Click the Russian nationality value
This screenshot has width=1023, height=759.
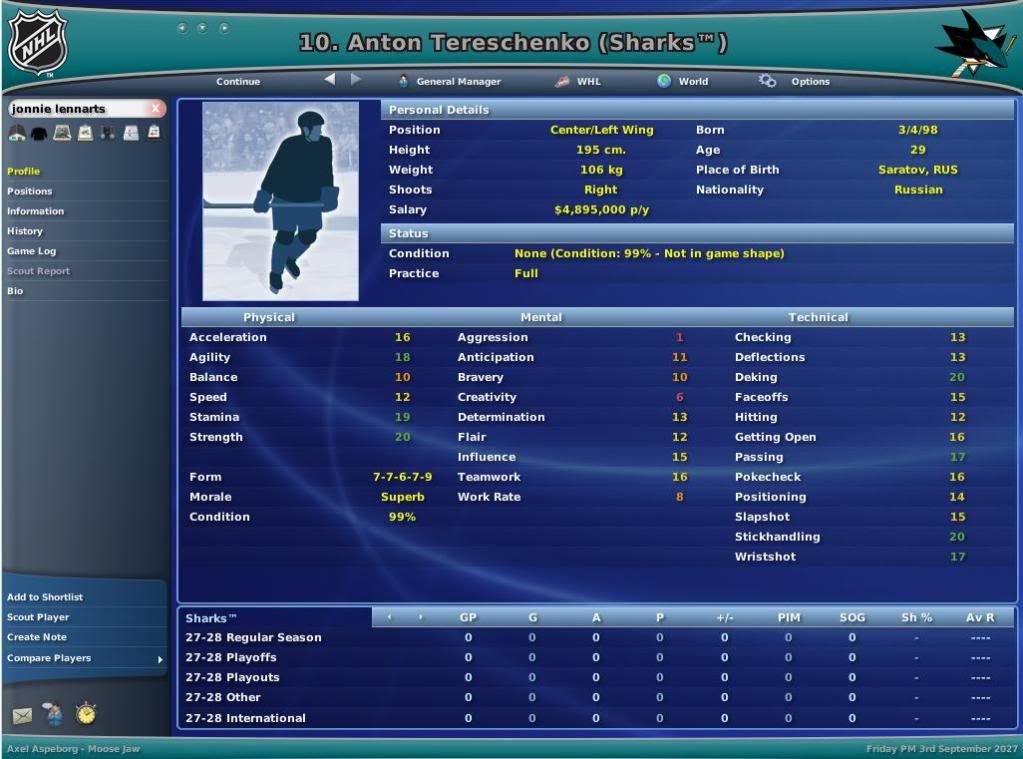(x=918, y=190)
